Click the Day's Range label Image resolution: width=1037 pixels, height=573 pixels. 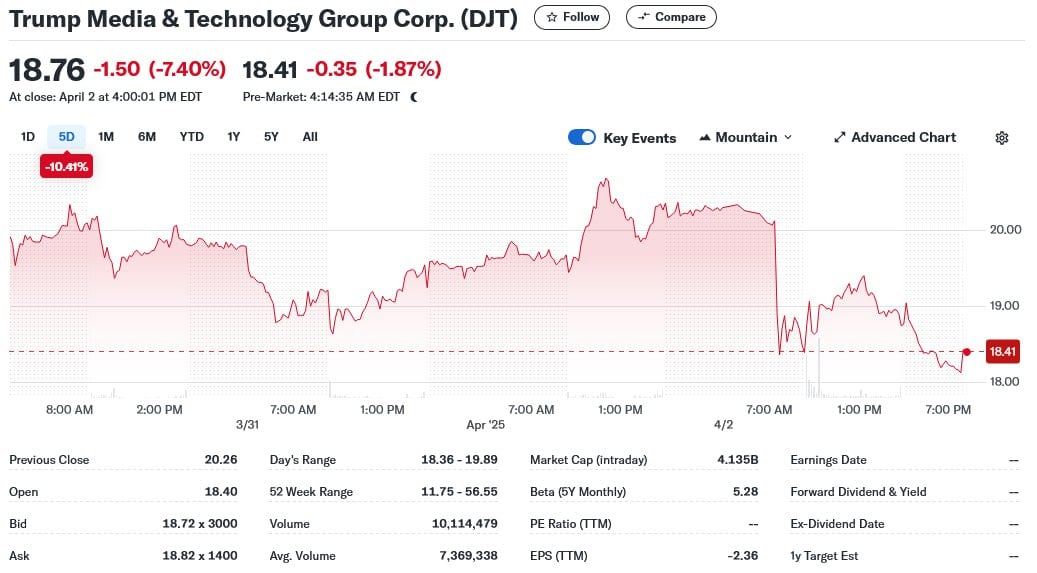pos(303,460)
